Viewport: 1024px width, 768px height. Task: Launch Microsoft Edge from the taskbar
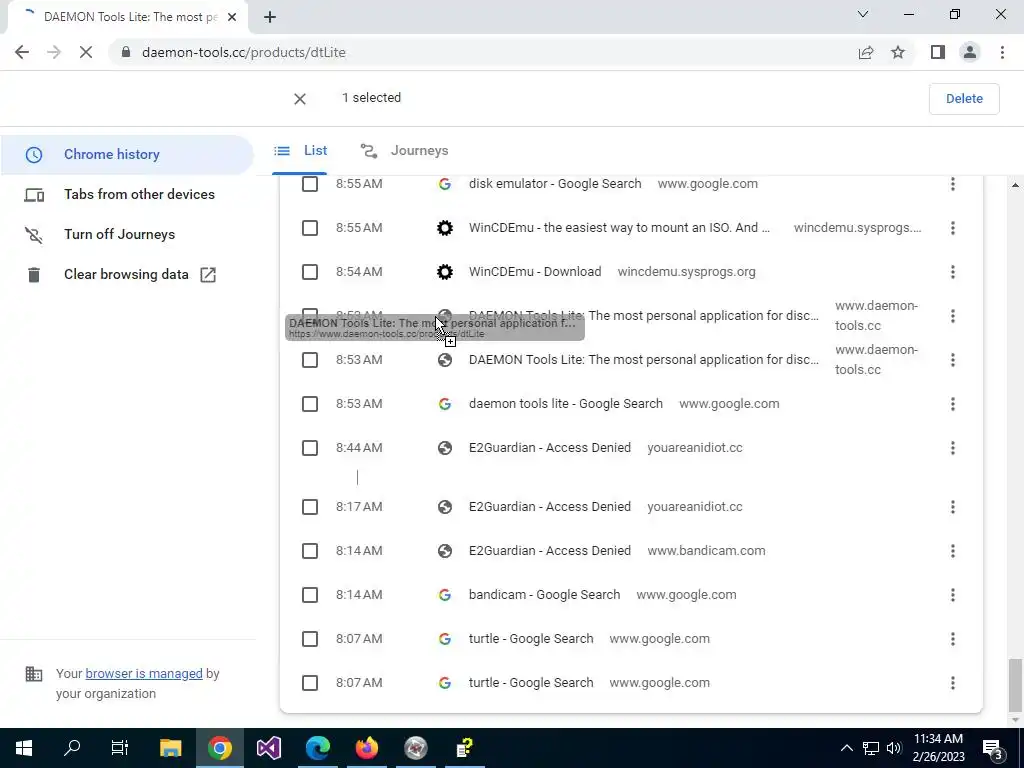317,748
